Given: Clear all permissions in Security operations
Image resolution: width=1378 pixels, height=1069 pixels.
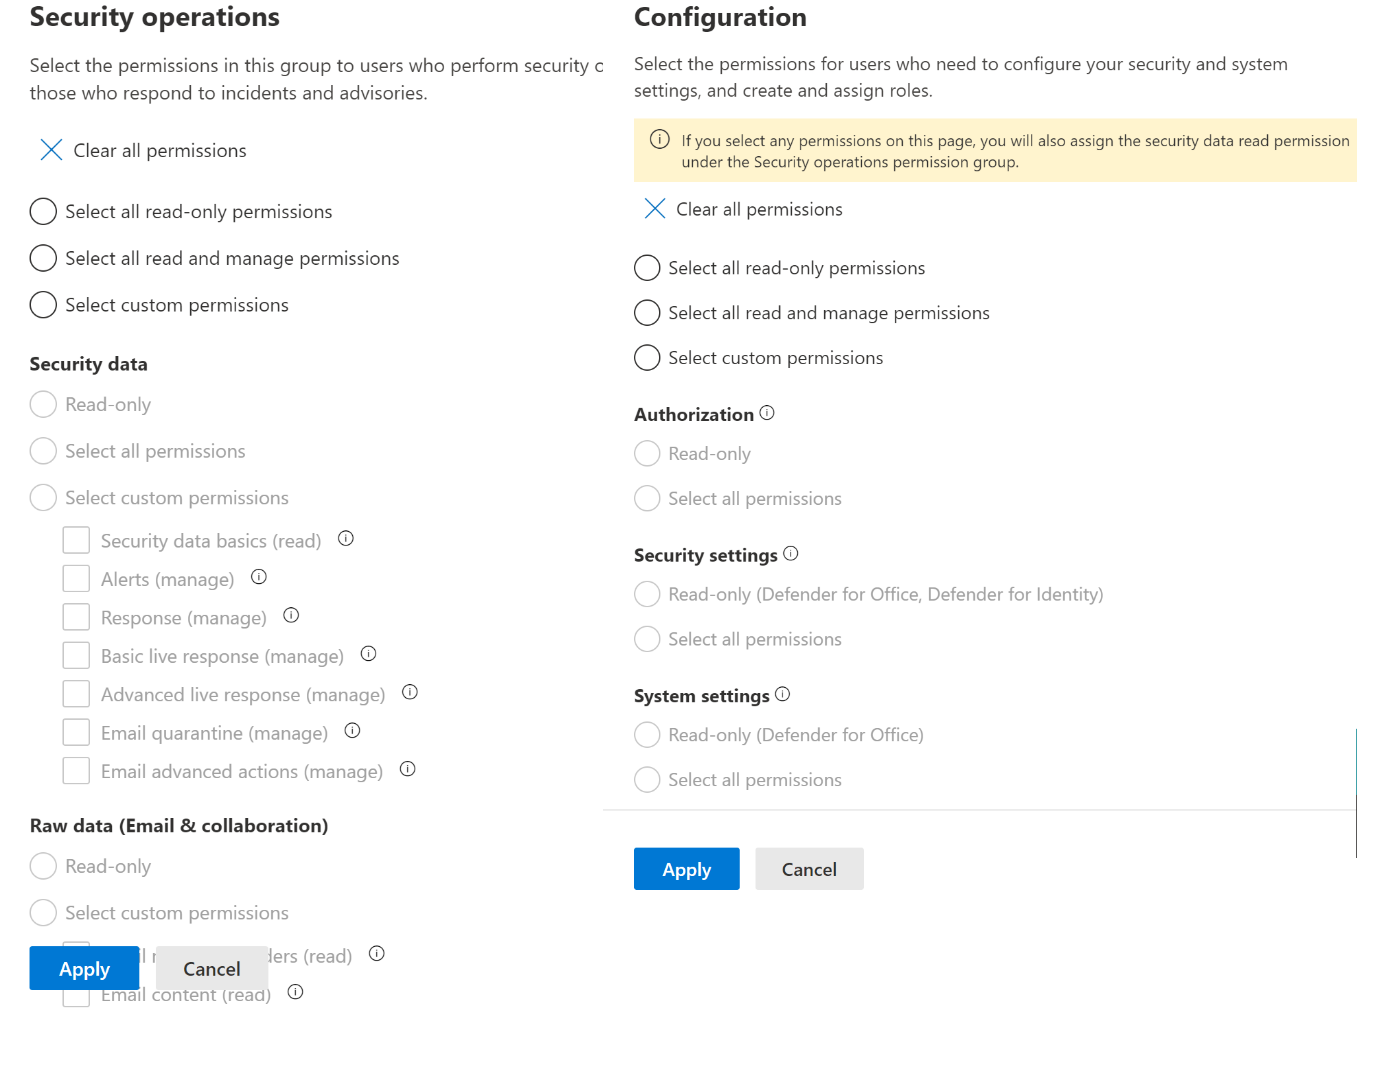Looking at the screenshot, I should click(x=143, y=151).
